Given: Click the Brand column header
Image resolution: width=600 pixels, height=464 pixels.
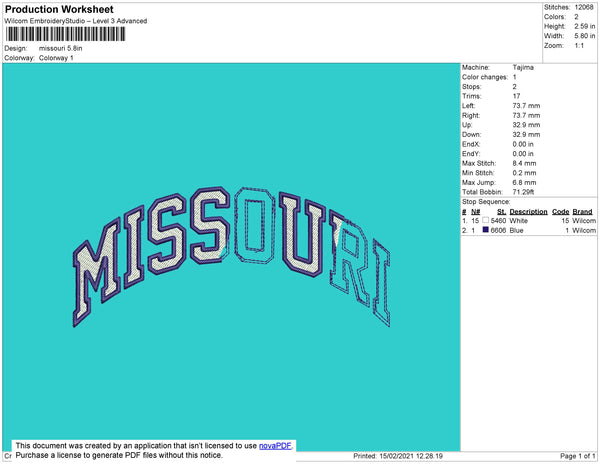Looking at the screenshot, I should coord(582,212).
